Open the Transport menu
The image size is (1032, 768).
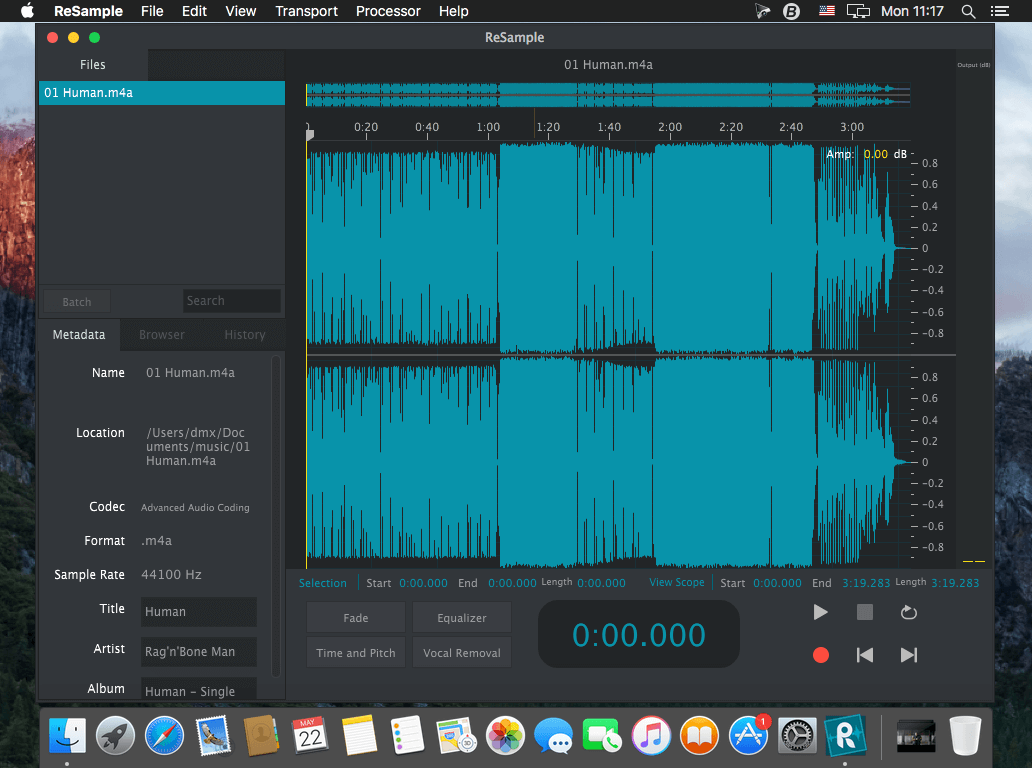tap(306, 11)
